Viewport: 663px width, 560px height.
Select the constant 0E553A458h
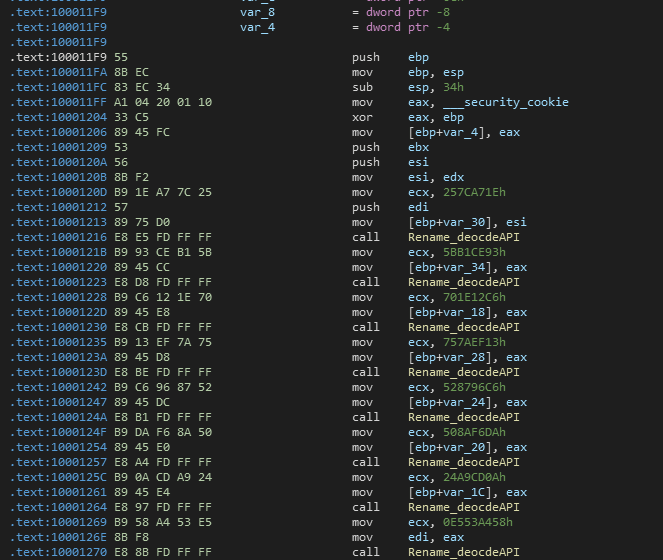point(477,522)
